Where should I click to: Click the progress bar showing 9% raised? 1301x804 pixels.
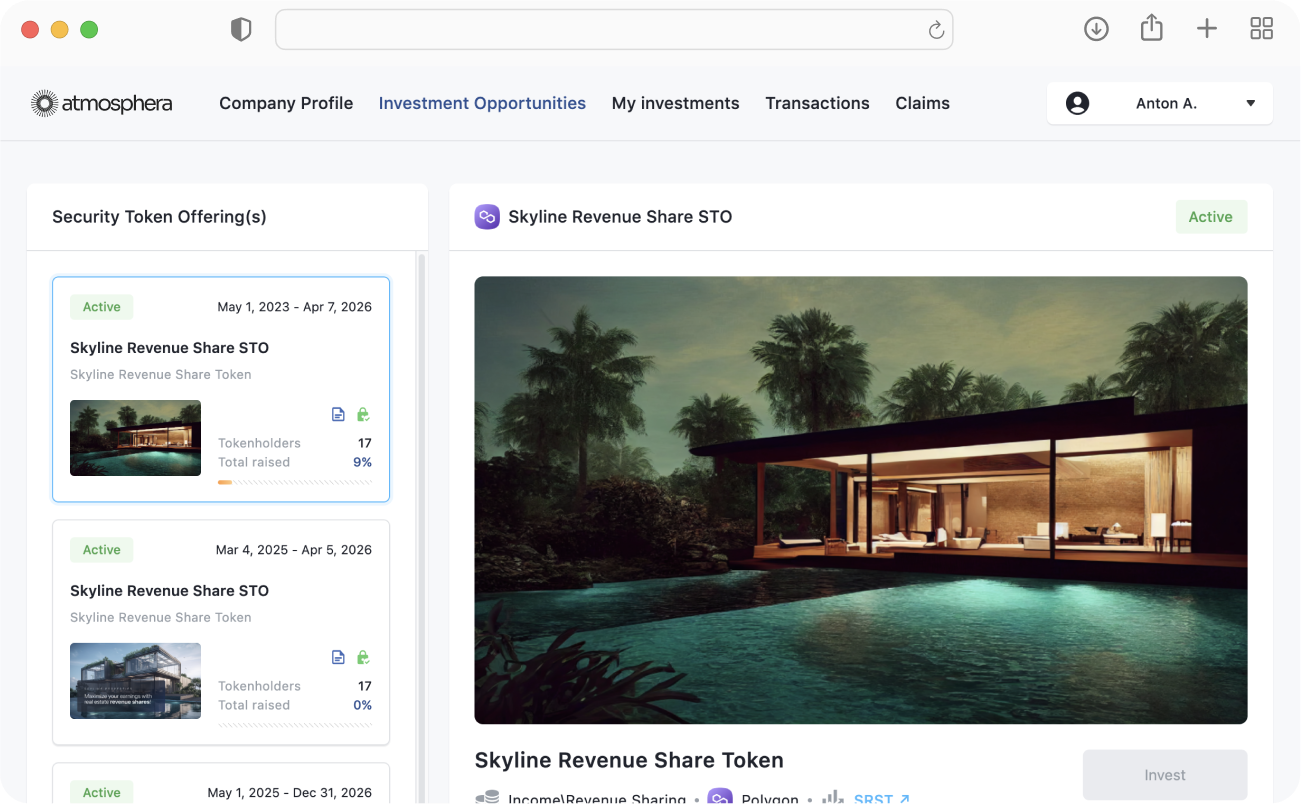coord(295,482)
